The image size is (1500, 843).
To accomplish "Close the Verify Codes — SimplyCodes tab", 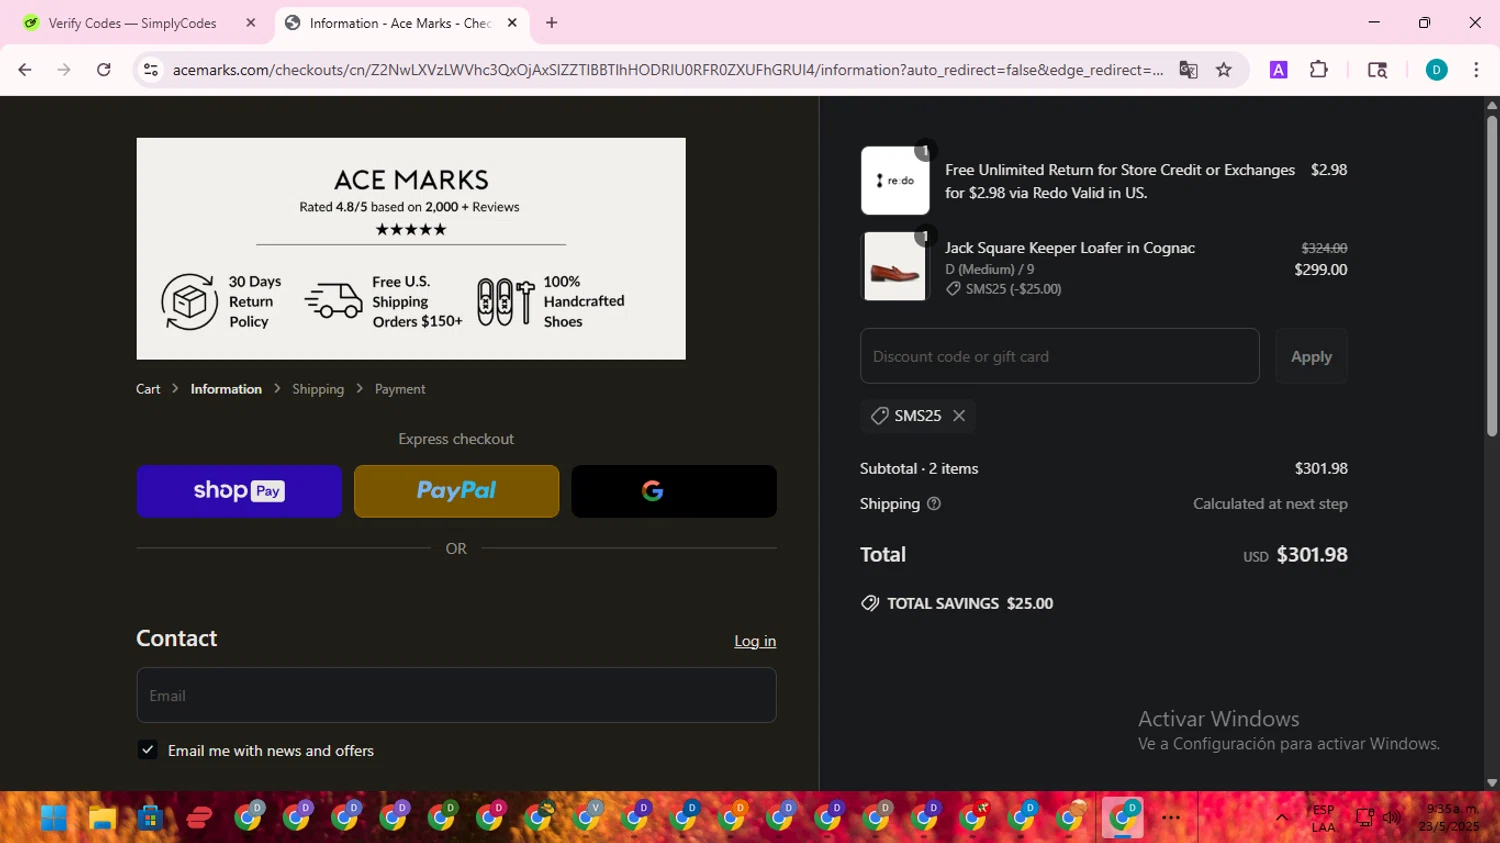I will [251, 23].
